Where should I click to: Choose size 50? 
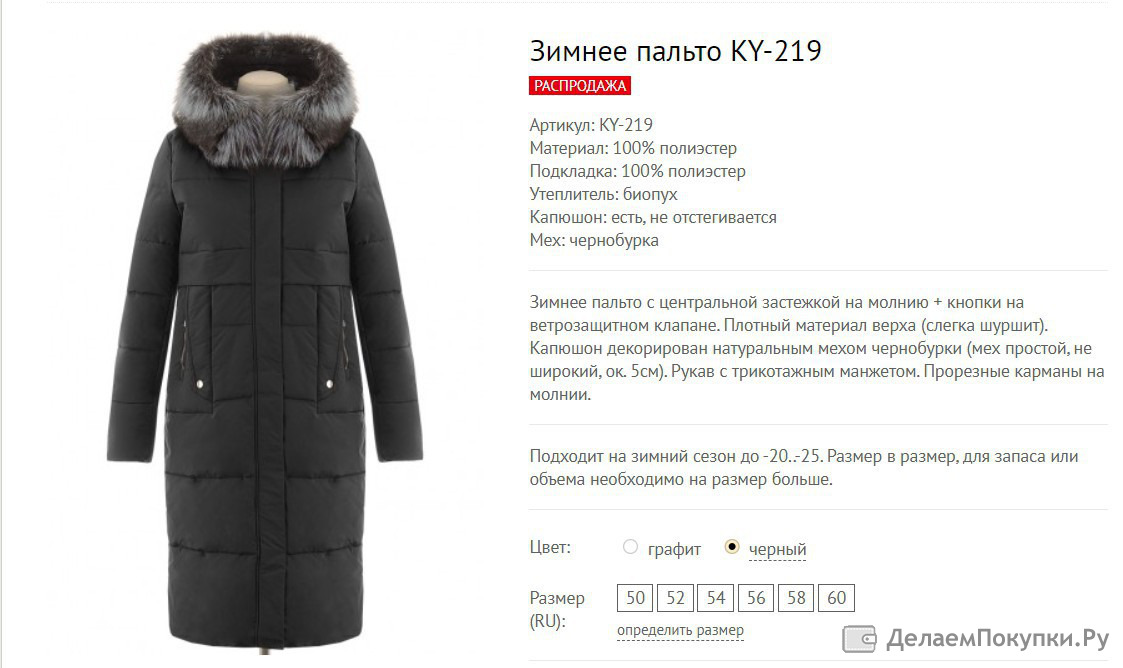tap(635, 598)
